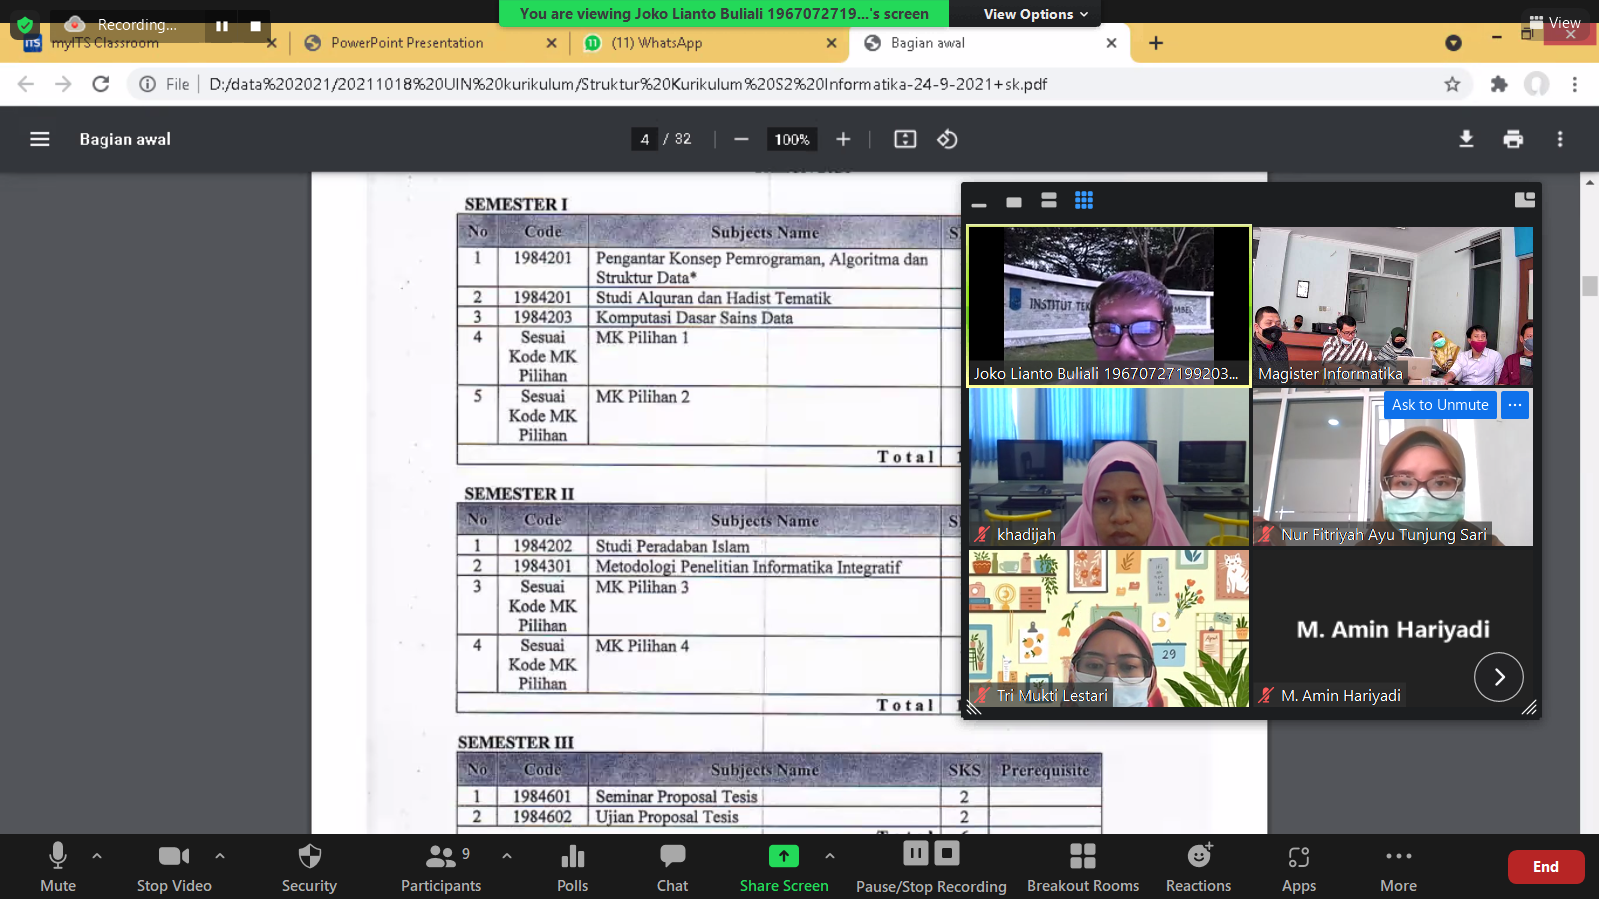Click the PDF rotate counterclockwise icon
Image resolution: width=1599 pixels, height=899 pixels.
tap(947, 139)
